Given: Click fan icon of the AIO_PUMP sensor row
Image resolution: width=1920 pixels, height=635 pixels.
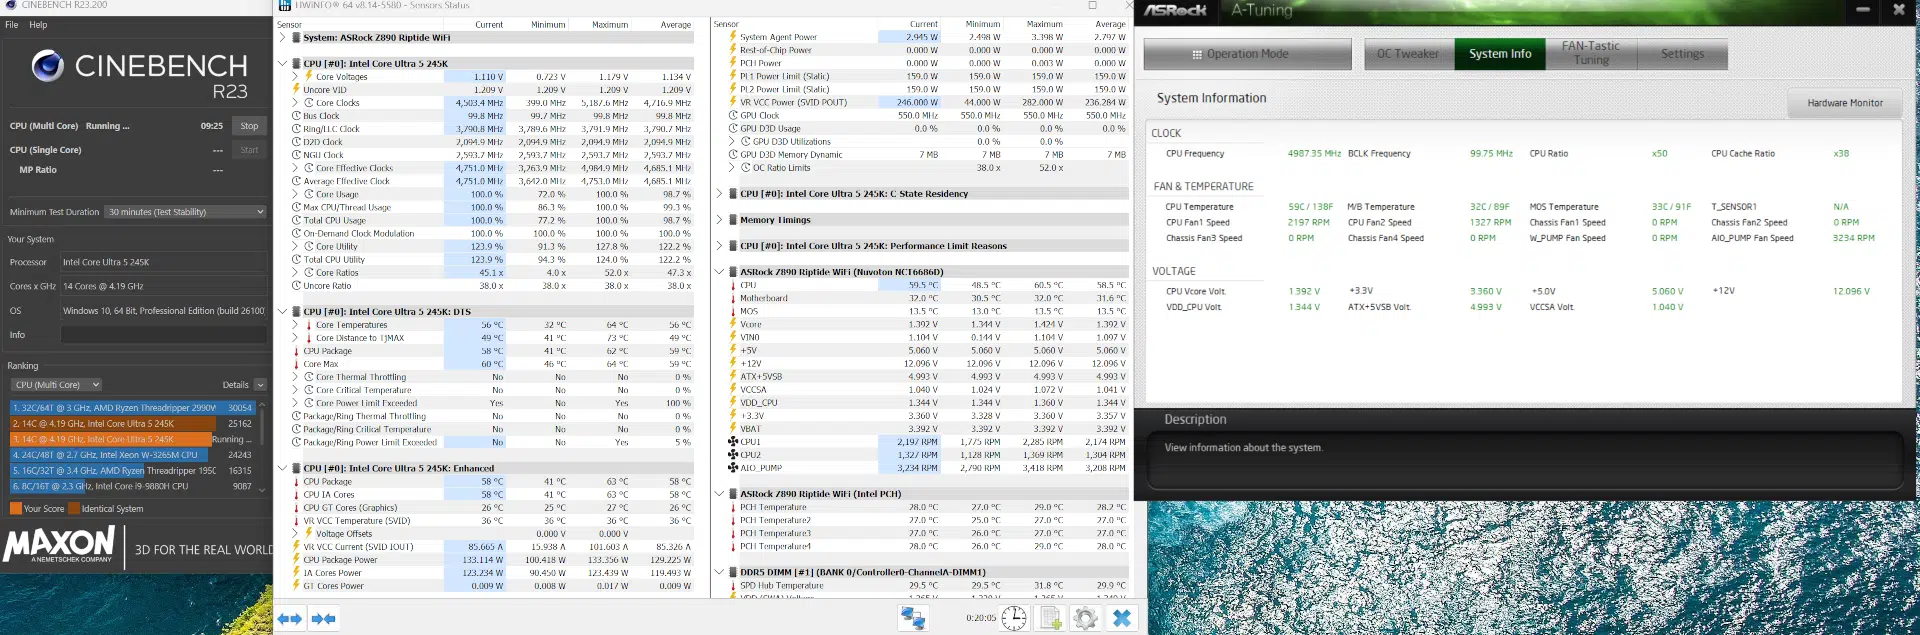Looking at the screenshot, I should [x=732, y=468].
